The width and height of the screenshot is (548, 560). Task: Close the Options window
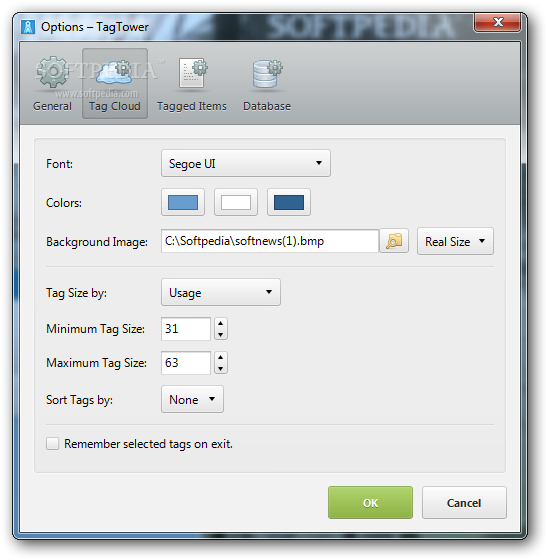point(497,23)
